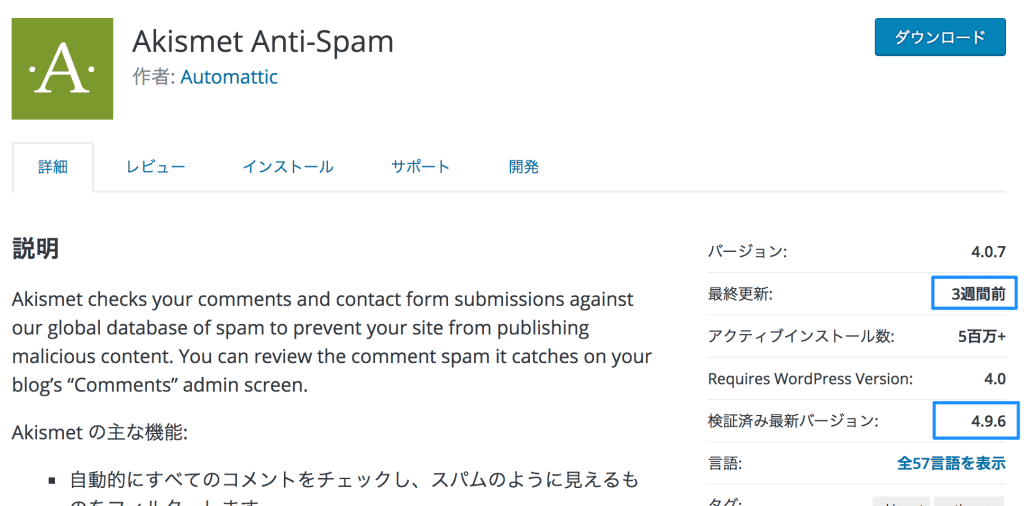Click the highlighted 3週間前 last-updated value
Image resolution: width=1024 pixels, height=506 pixels.
click(x=974, y=294)
